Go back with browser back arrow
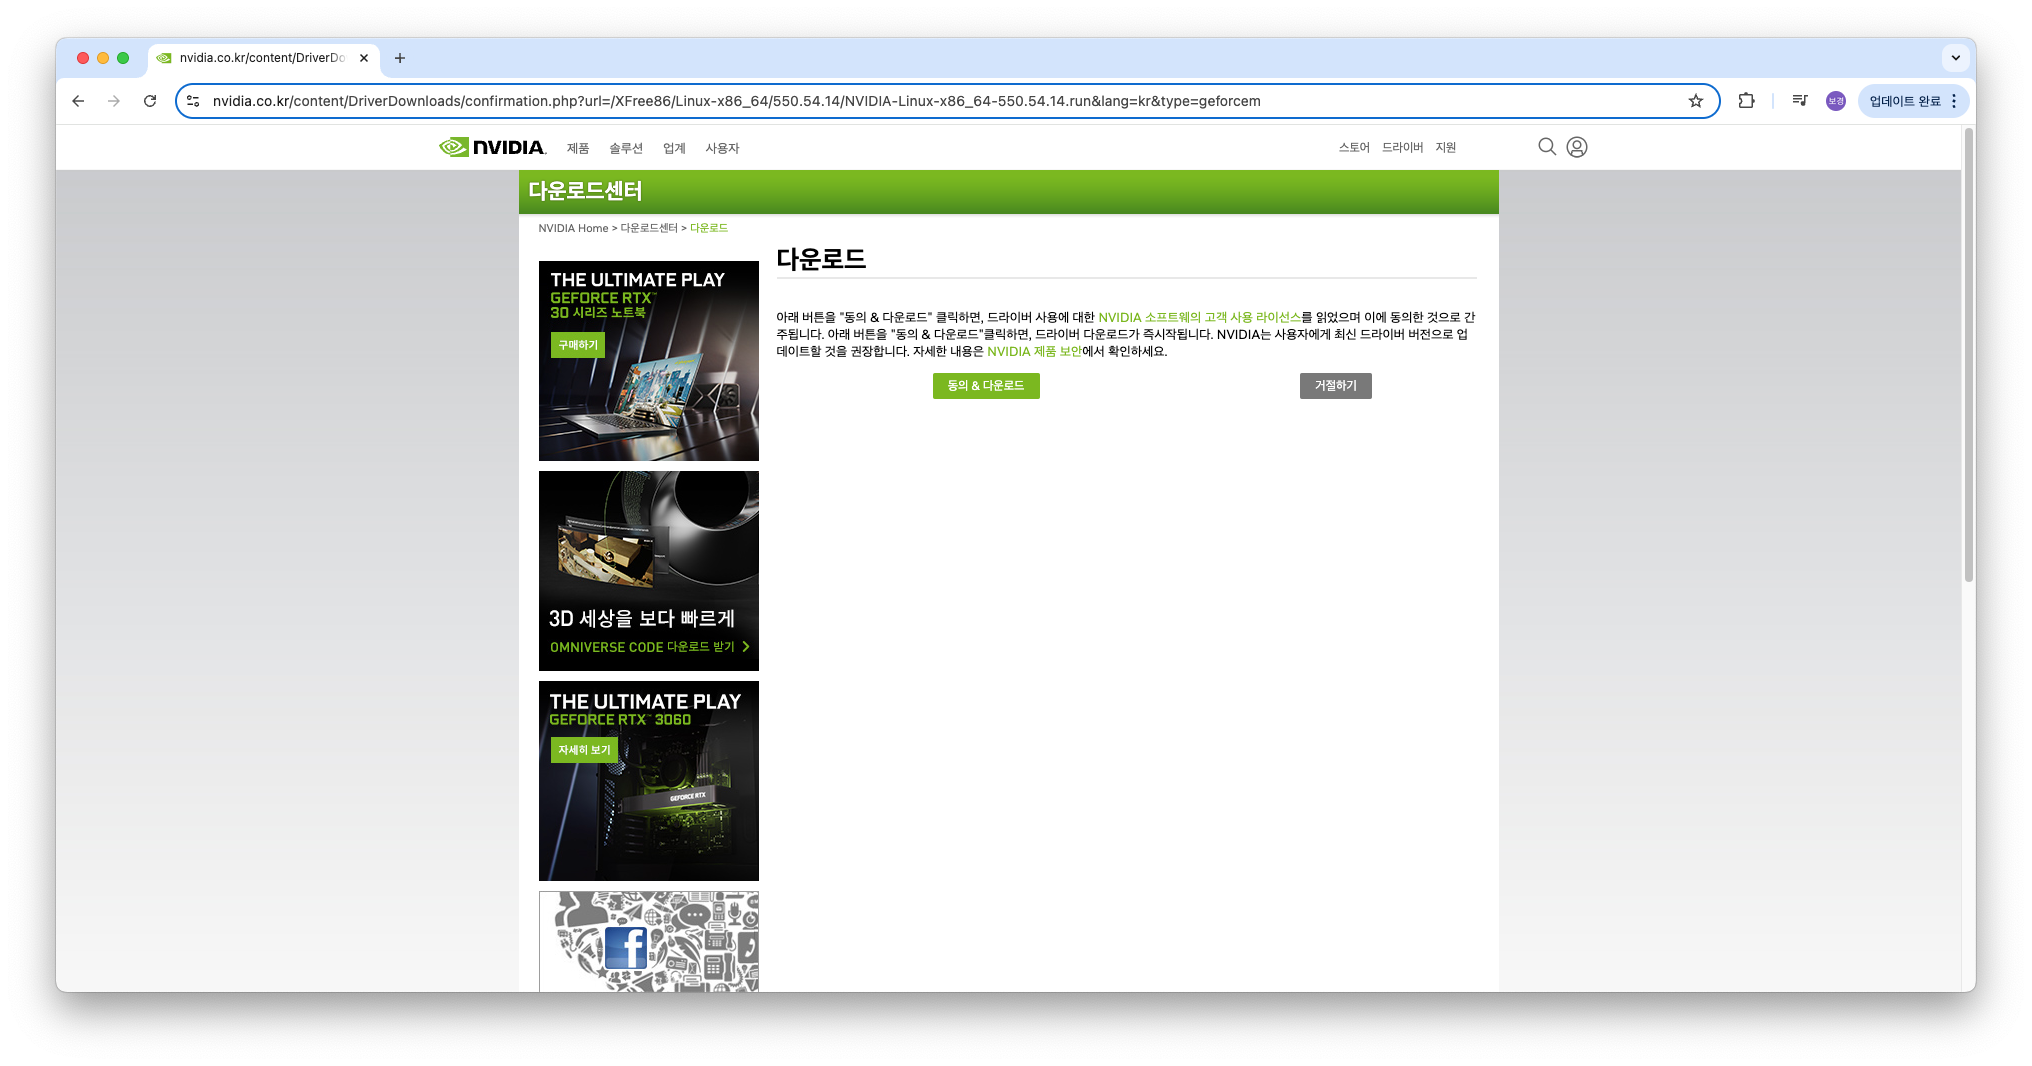Viewport: 2032px width, 1066px height. tap(78, 101)
